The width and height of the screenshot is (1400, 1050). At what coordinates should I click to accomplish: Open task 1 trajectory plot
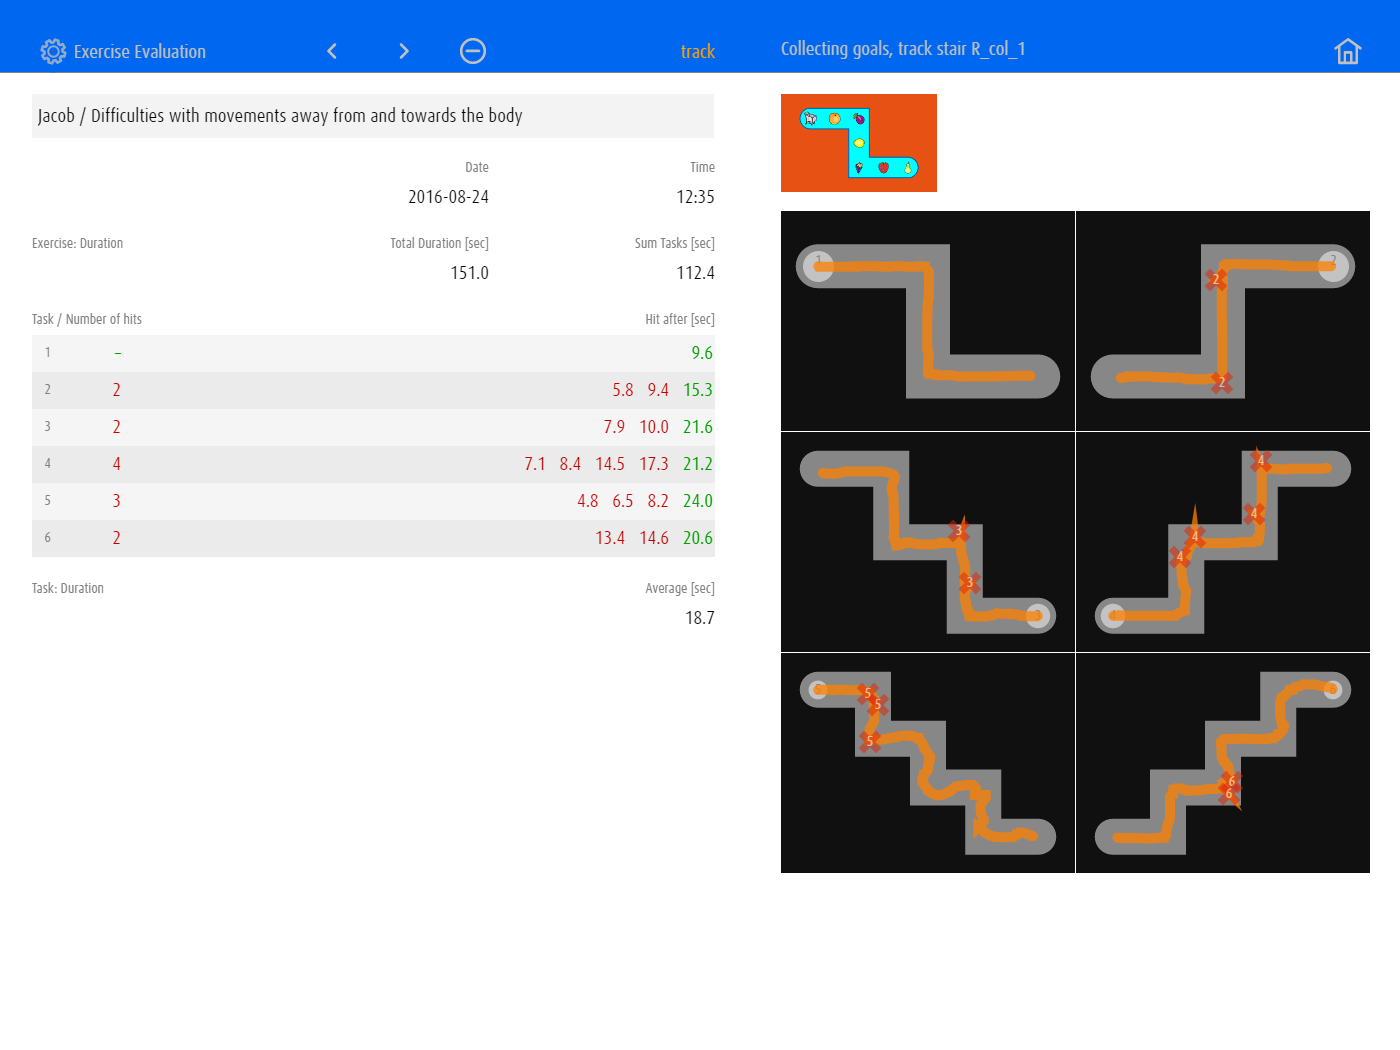tap(927, 321)
